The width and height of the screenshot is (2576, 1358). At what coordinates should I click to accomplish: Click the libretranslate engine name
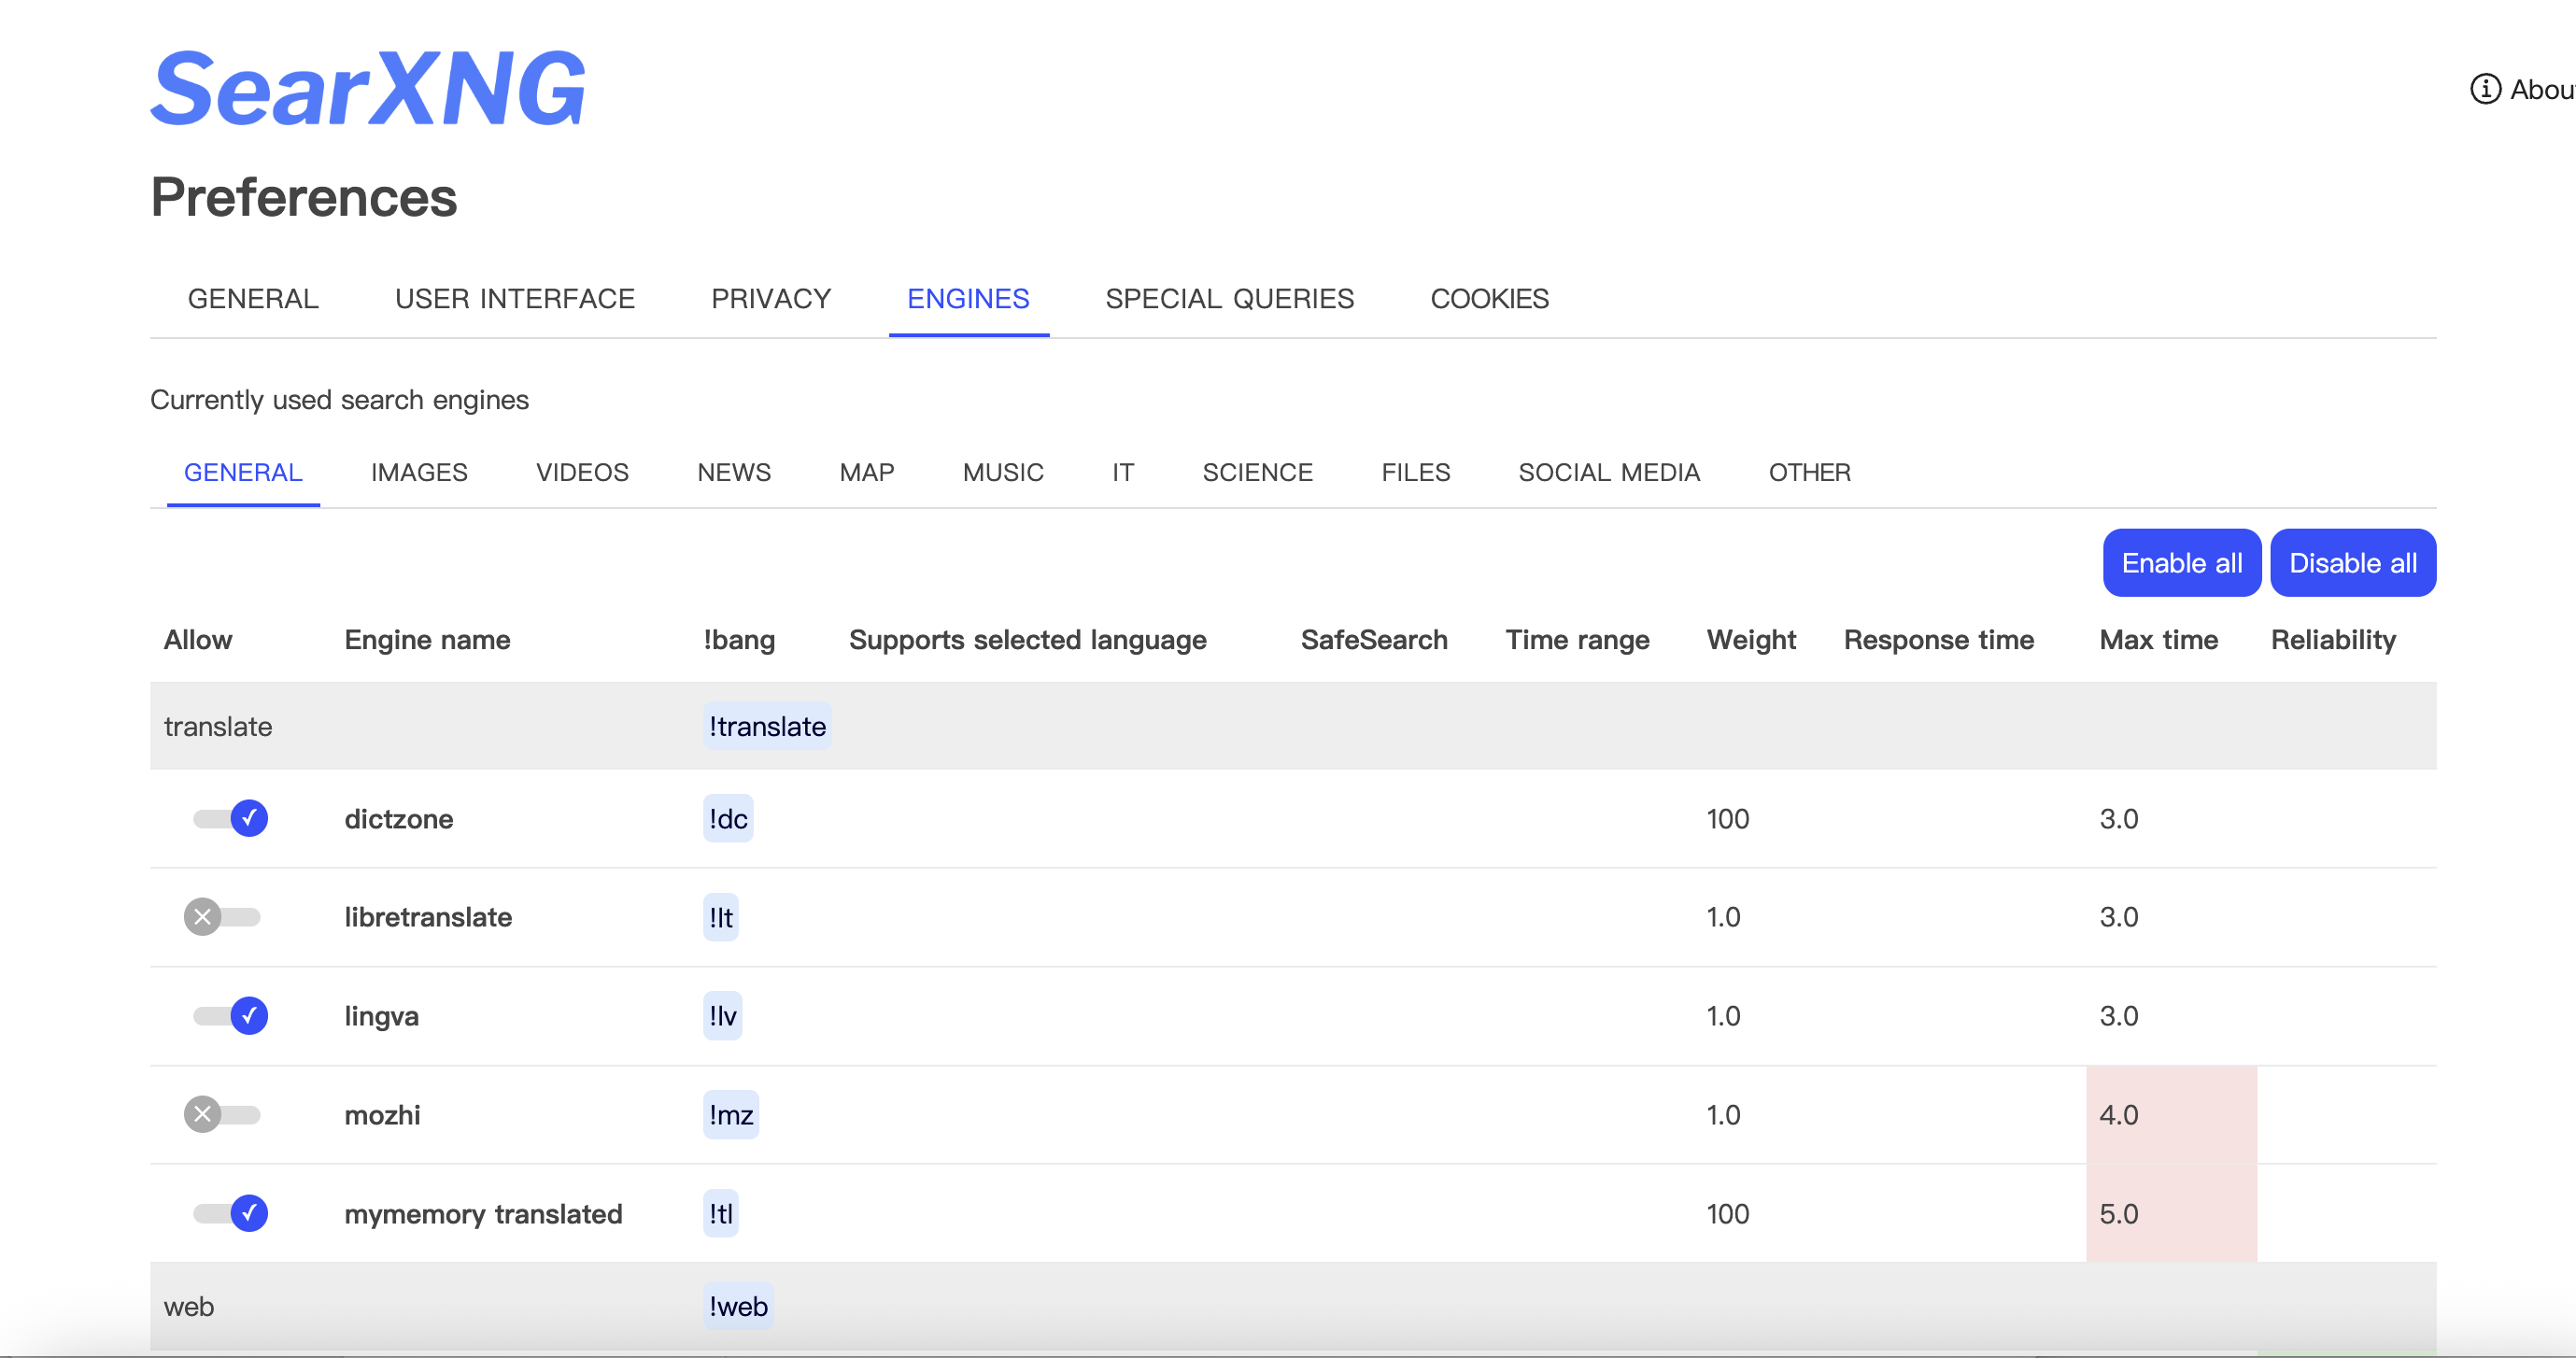tap(428, 916)
